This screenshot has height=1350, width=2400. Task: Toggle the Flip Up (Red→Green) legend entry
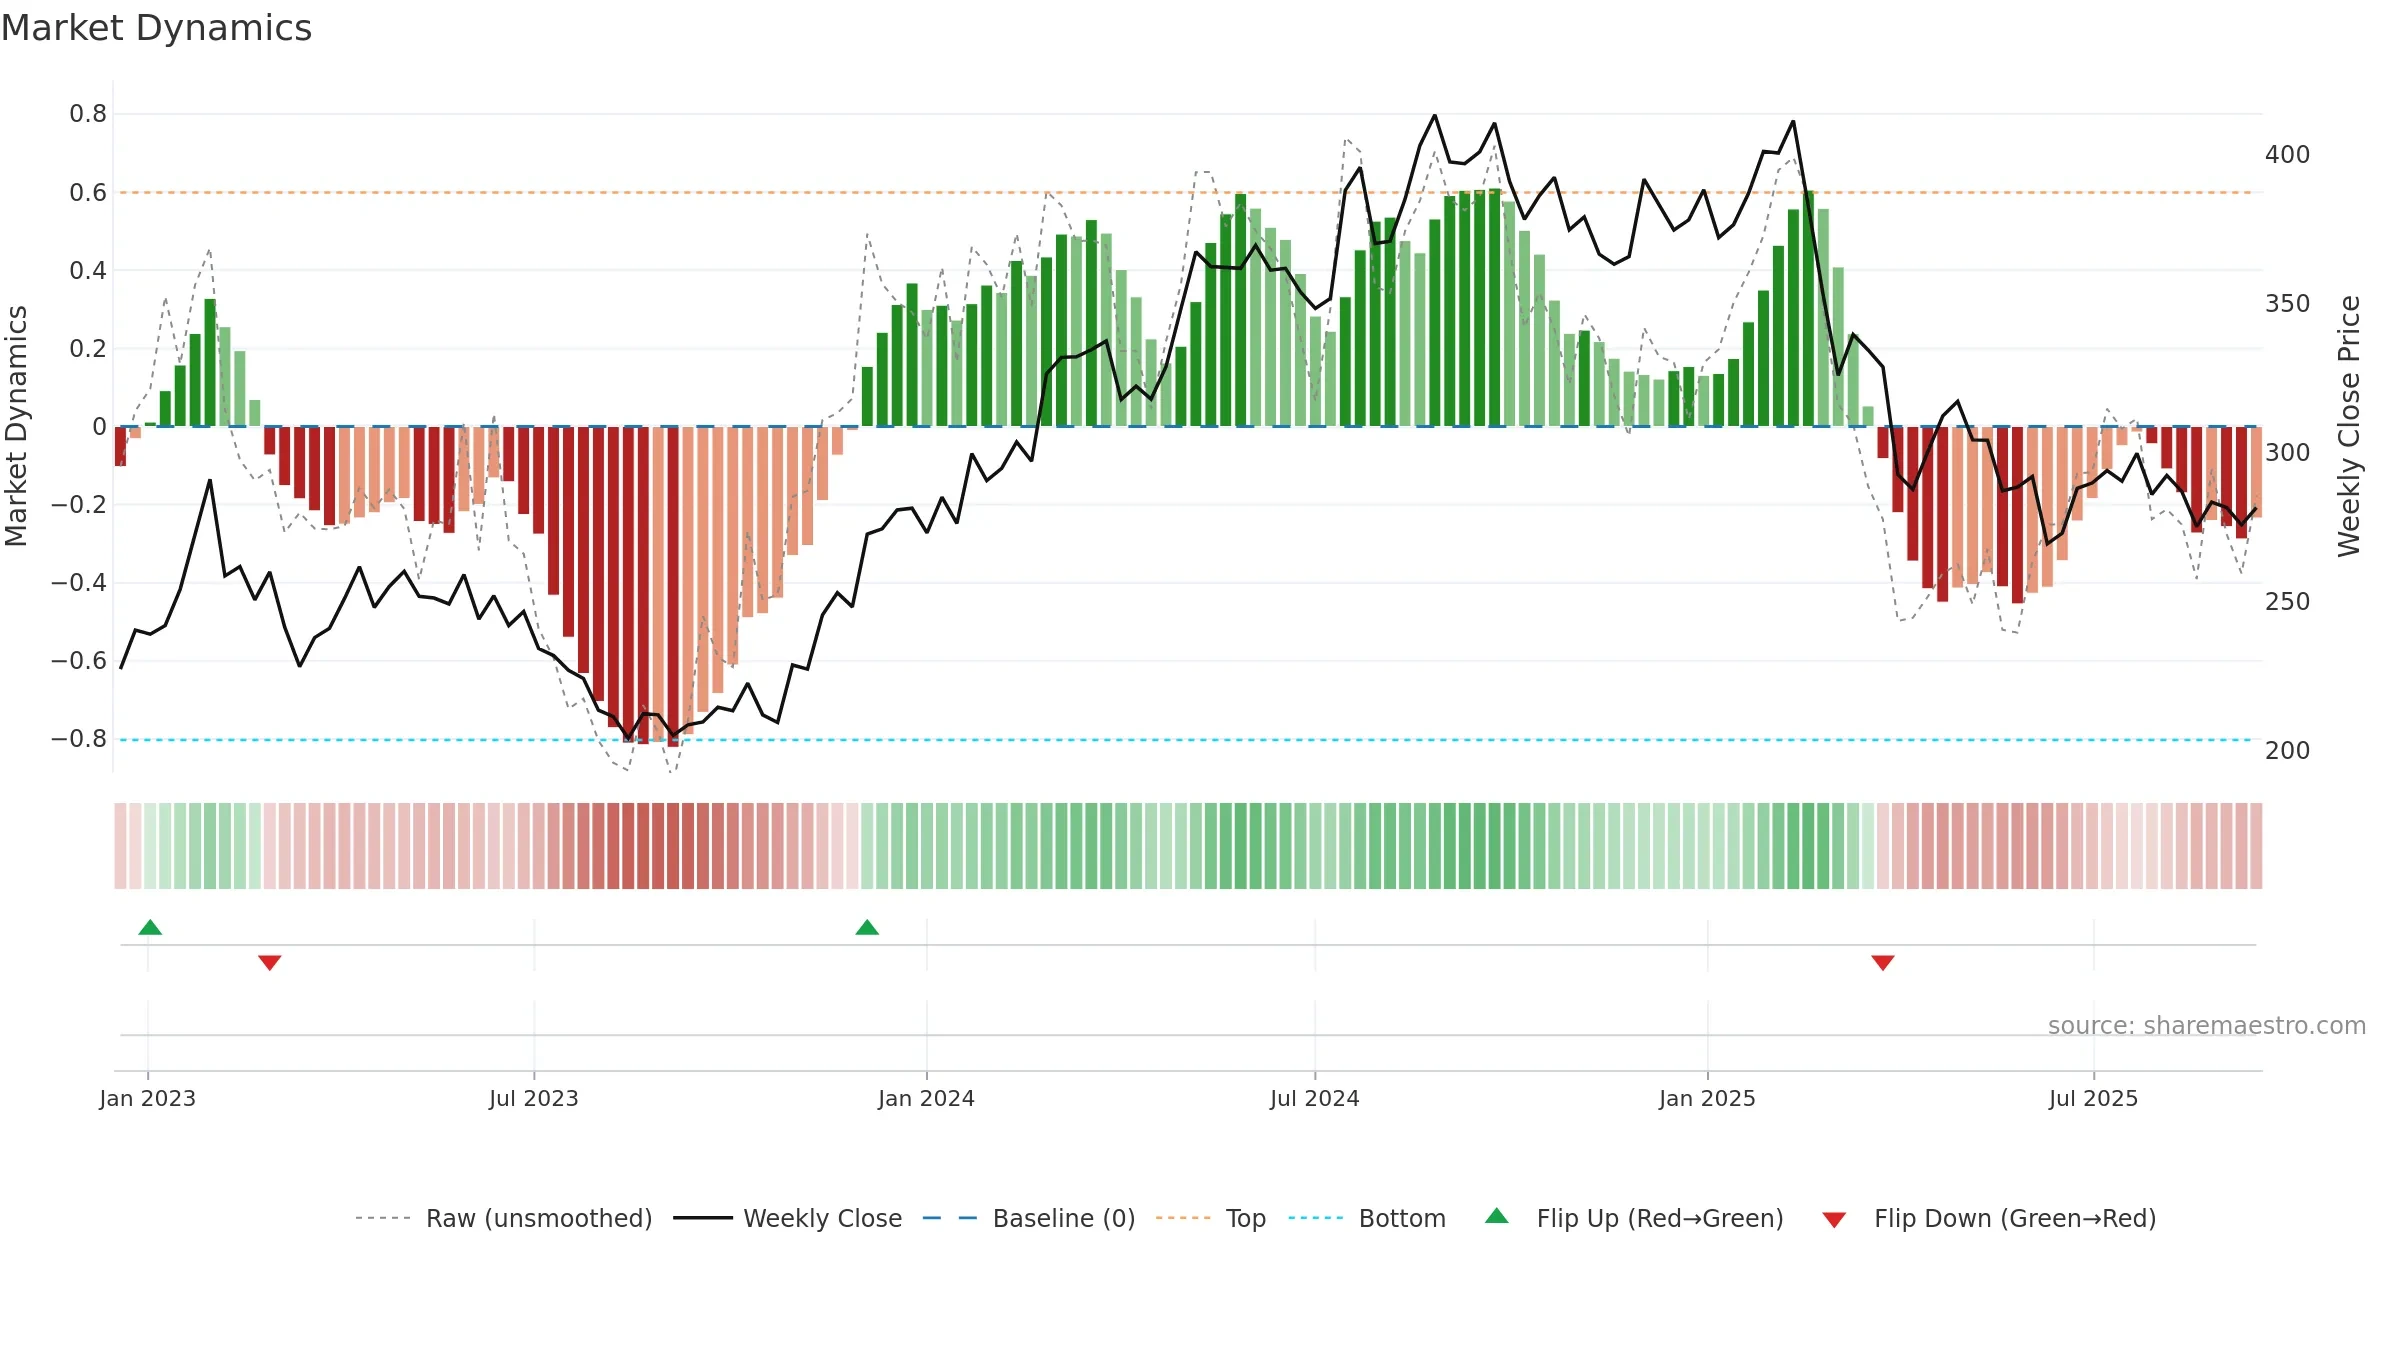1634,1218
